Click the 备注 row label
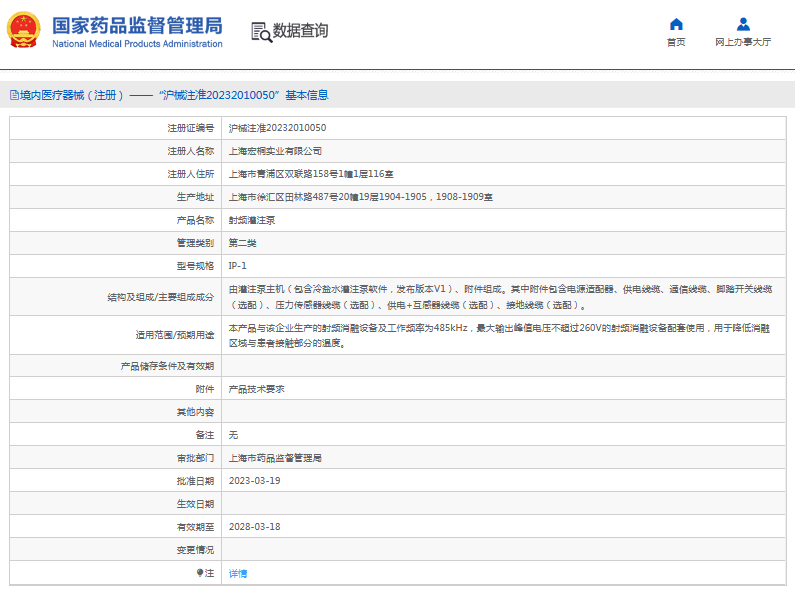The height and width of the screenshot is (591, 795). [205, 435]
